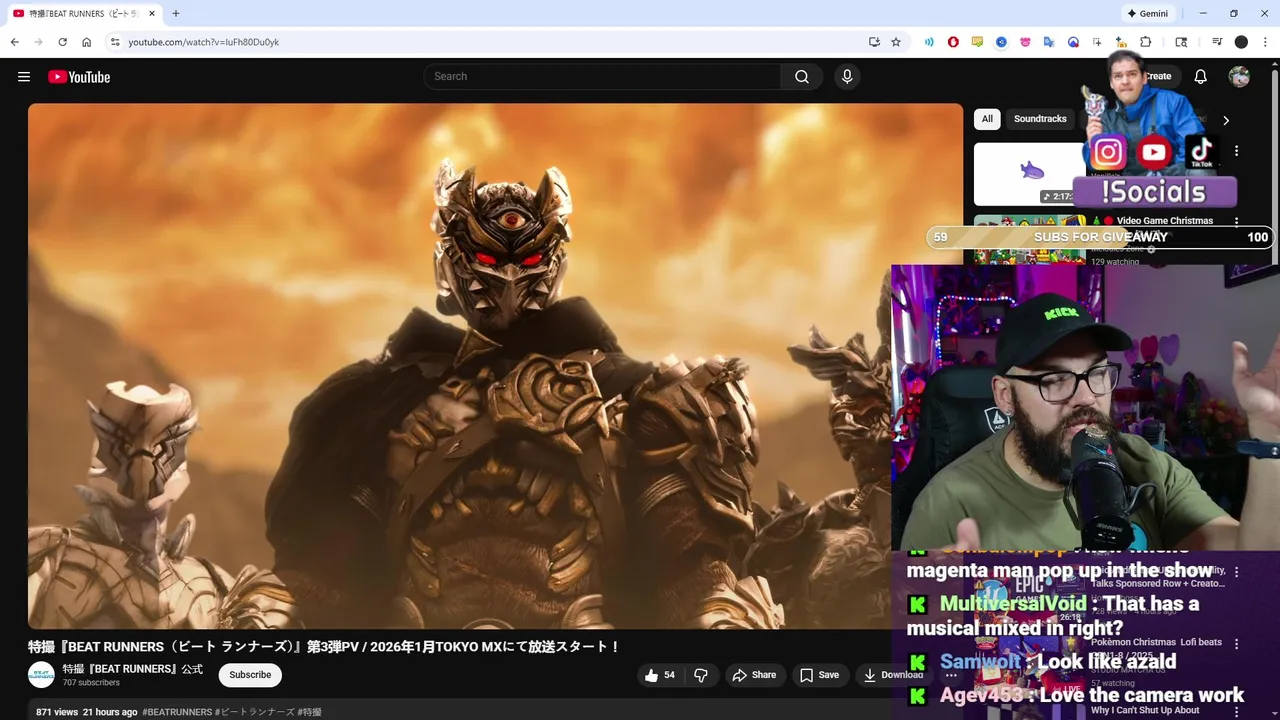Show more filter chips with the arrow

[1226, 120]
